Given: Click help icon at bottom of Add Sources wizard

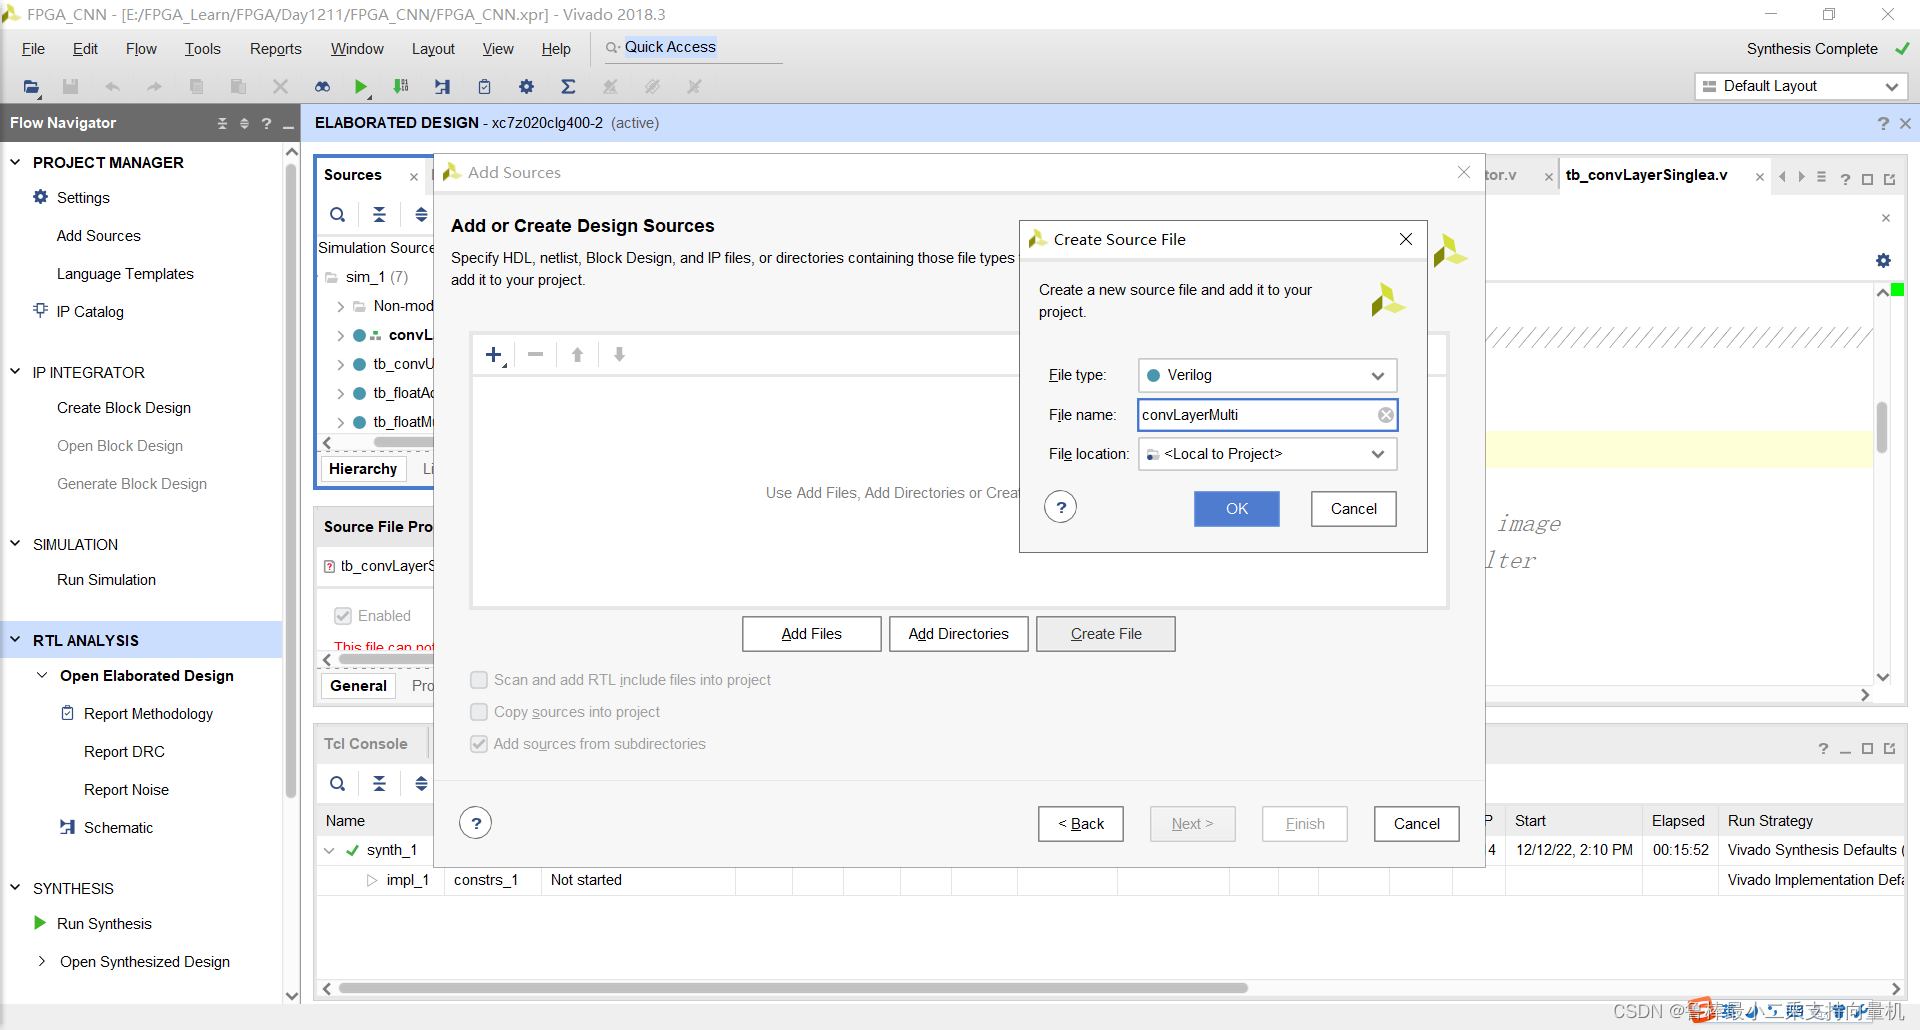Looking at the screenshot, I should [476, 823].
